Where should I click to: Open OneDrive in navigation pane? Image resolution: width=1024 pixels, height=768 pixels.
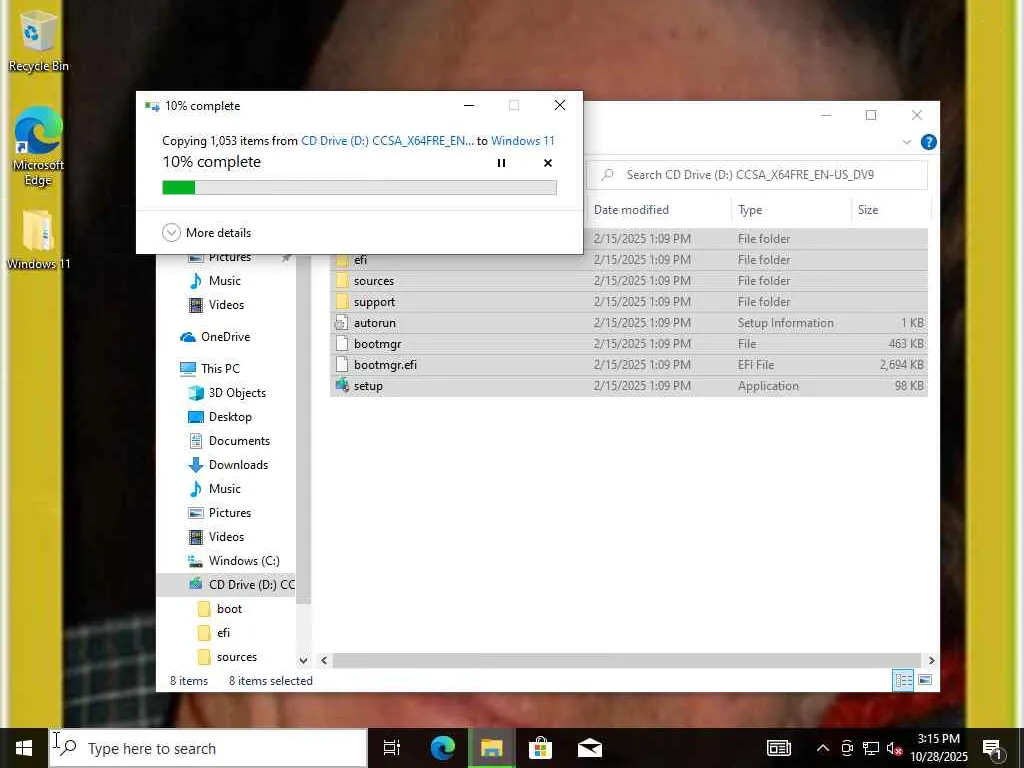[225, 337]
